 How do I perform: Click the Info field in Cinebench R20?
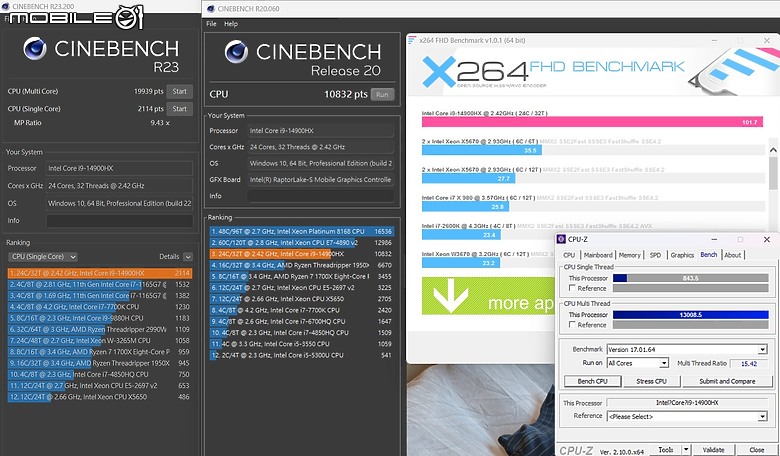tap(321, 196)
